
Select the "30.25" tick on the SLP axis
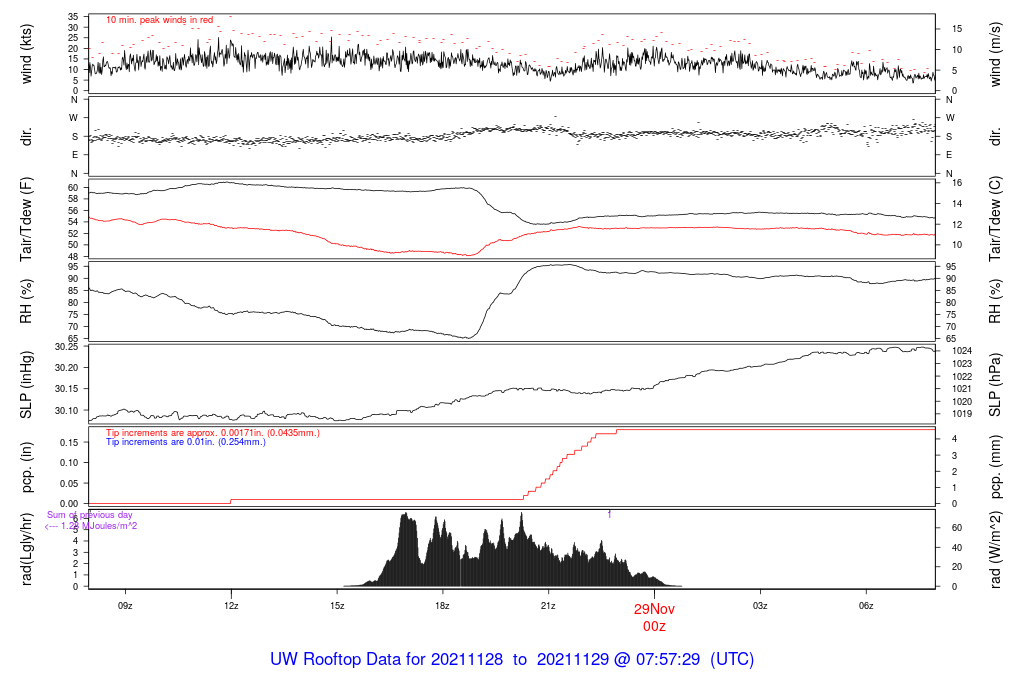(x=67, y=347)
